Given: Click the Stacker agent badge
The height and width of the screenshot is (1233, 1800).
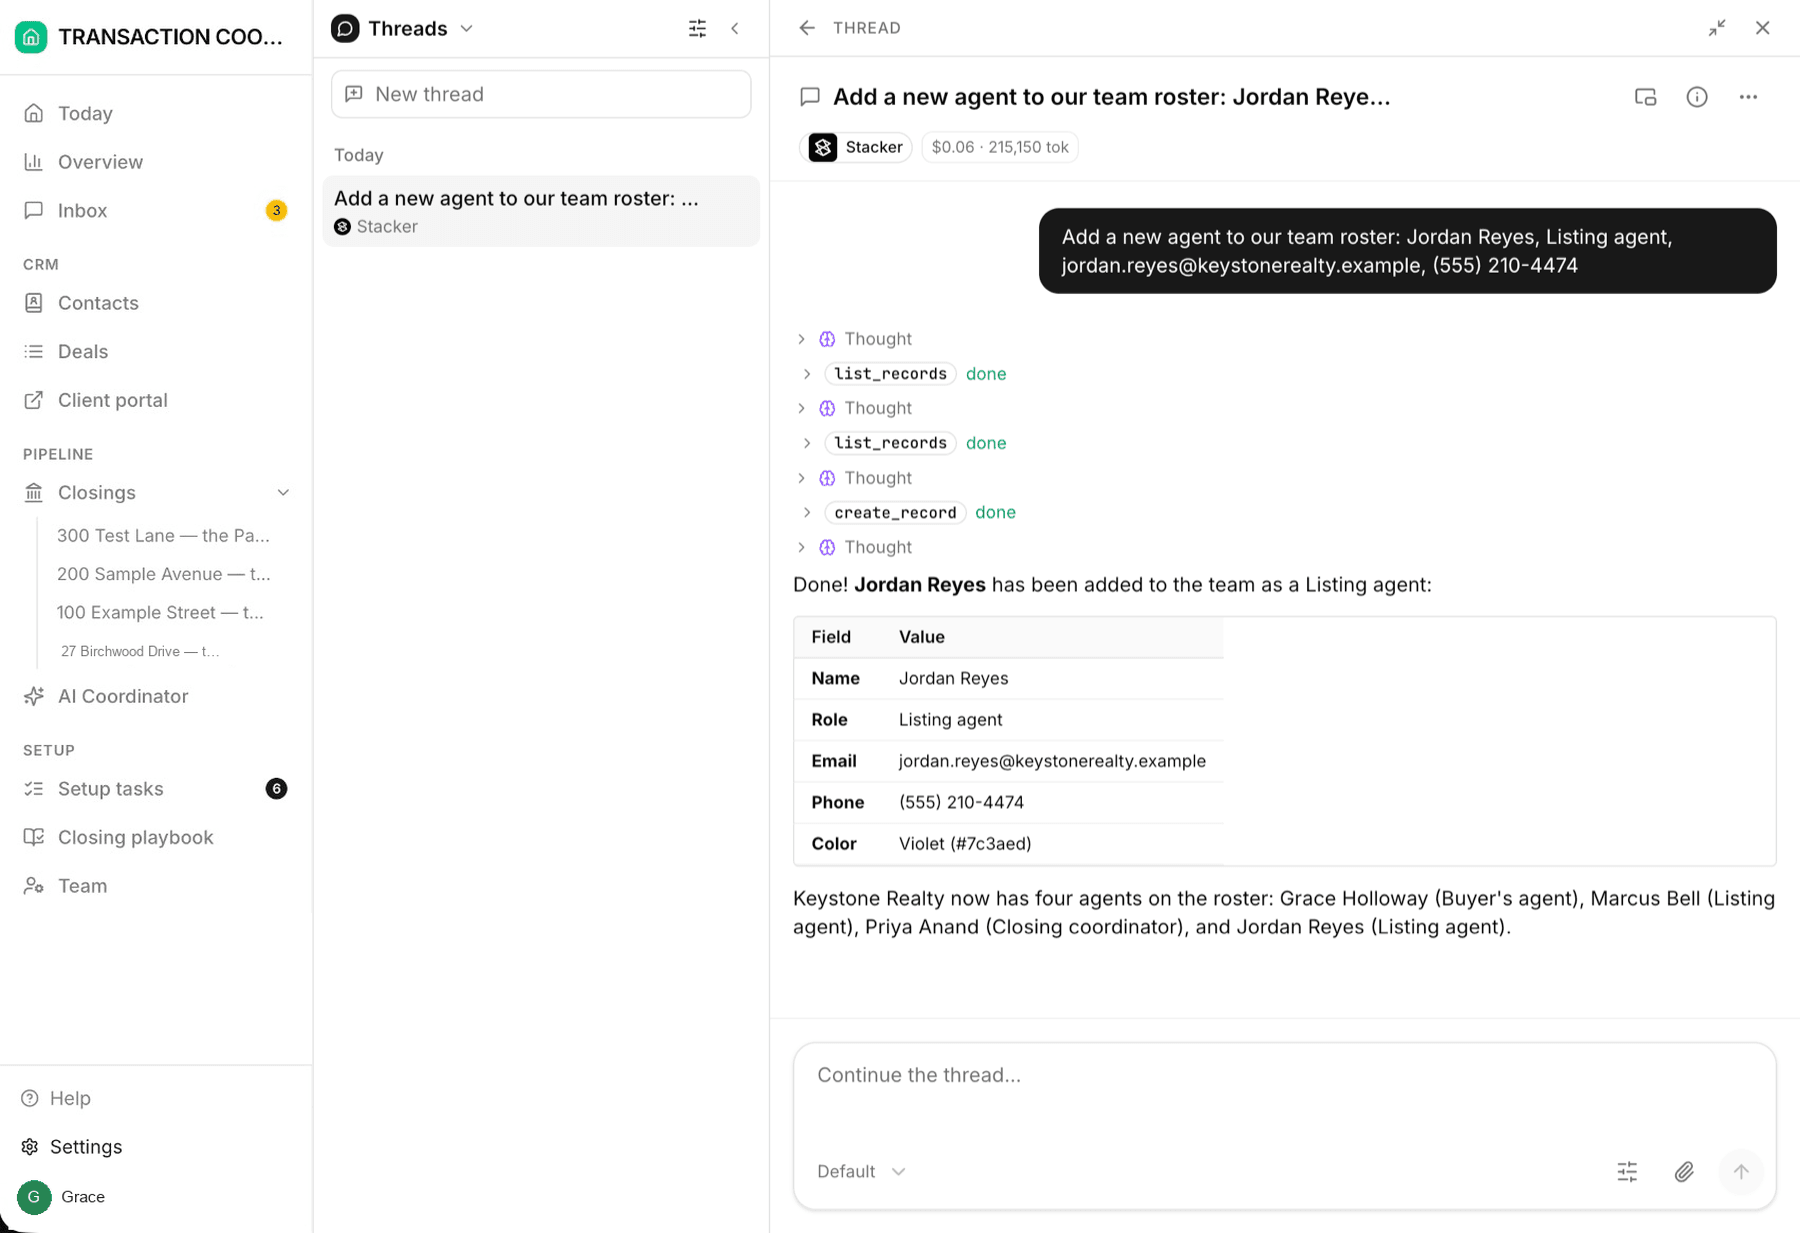Looking at the screenshot, I should (x=857, y=147).
